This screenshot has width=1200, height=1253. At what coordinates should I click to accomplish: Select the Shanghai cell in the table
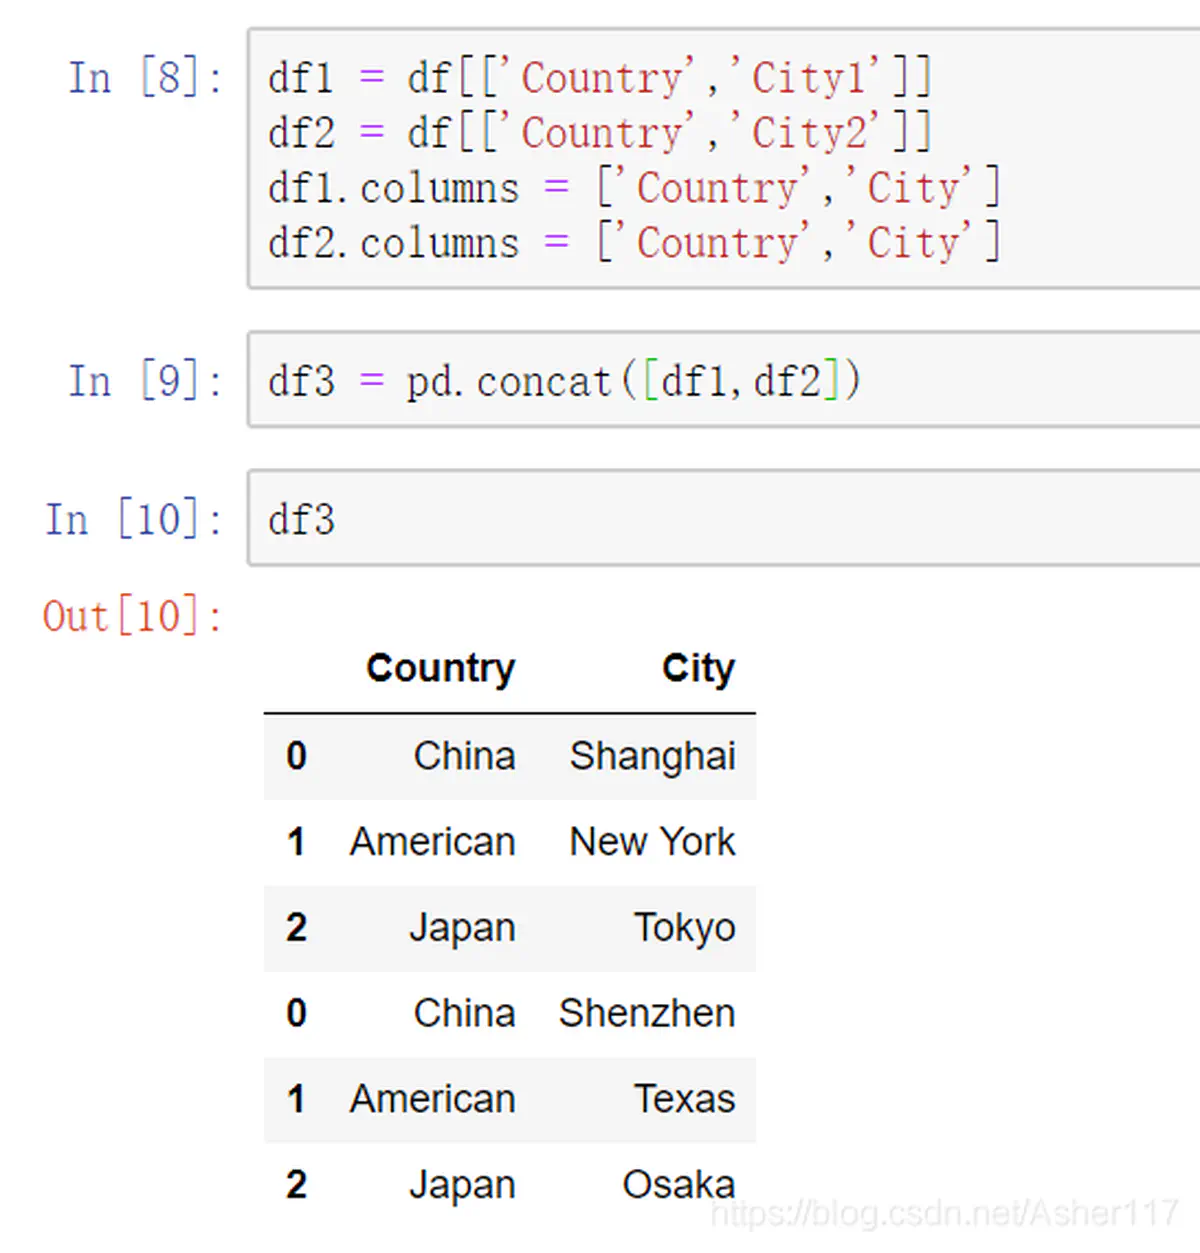pos(652,756)
